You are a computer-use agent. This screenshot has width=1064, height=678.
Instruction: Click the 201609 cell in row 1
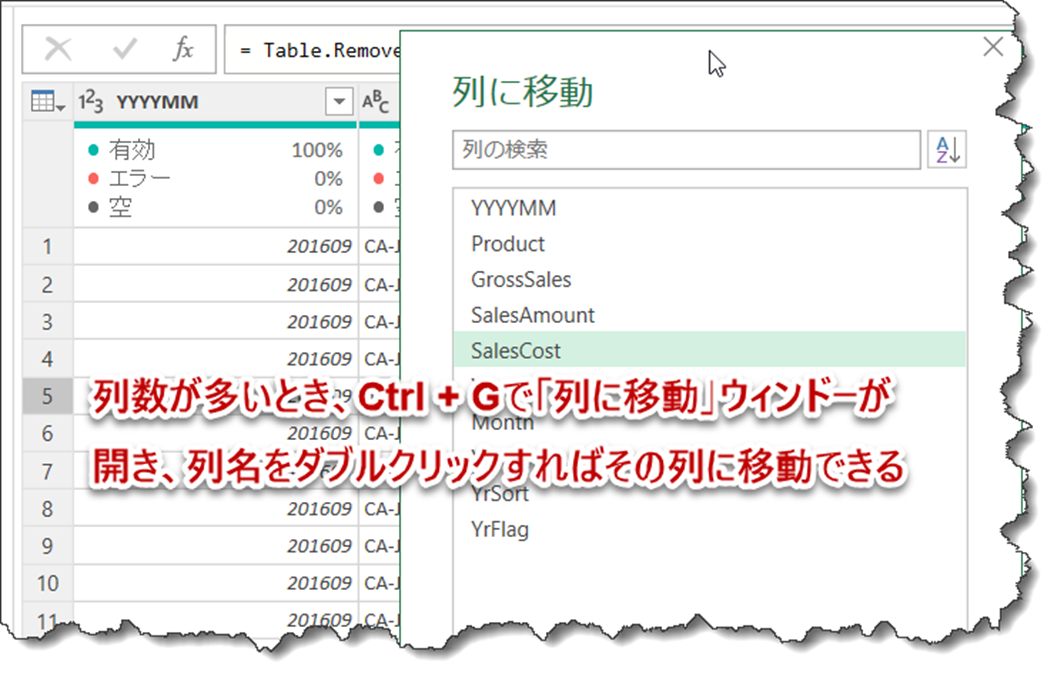[216, 246]
